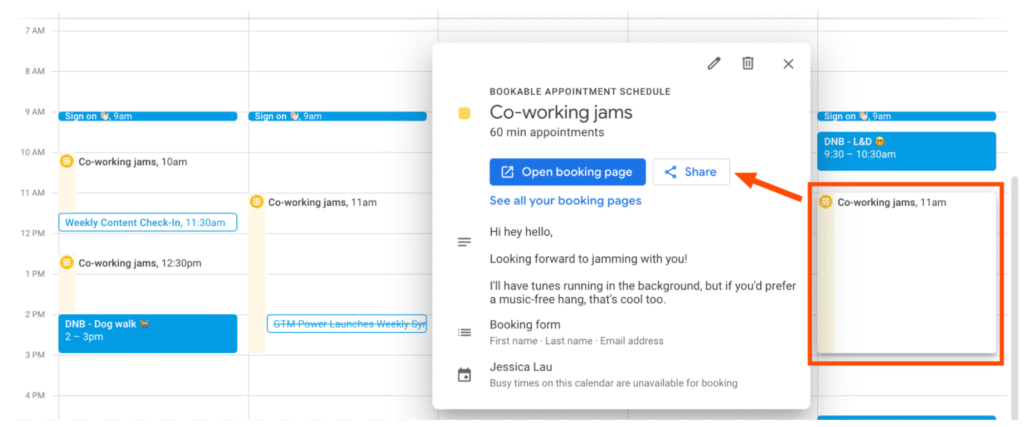Viewport: 1024px width, 427px height.
Task: Click the calendar icon beside Jessica Lau
Action: click(464, 375)
